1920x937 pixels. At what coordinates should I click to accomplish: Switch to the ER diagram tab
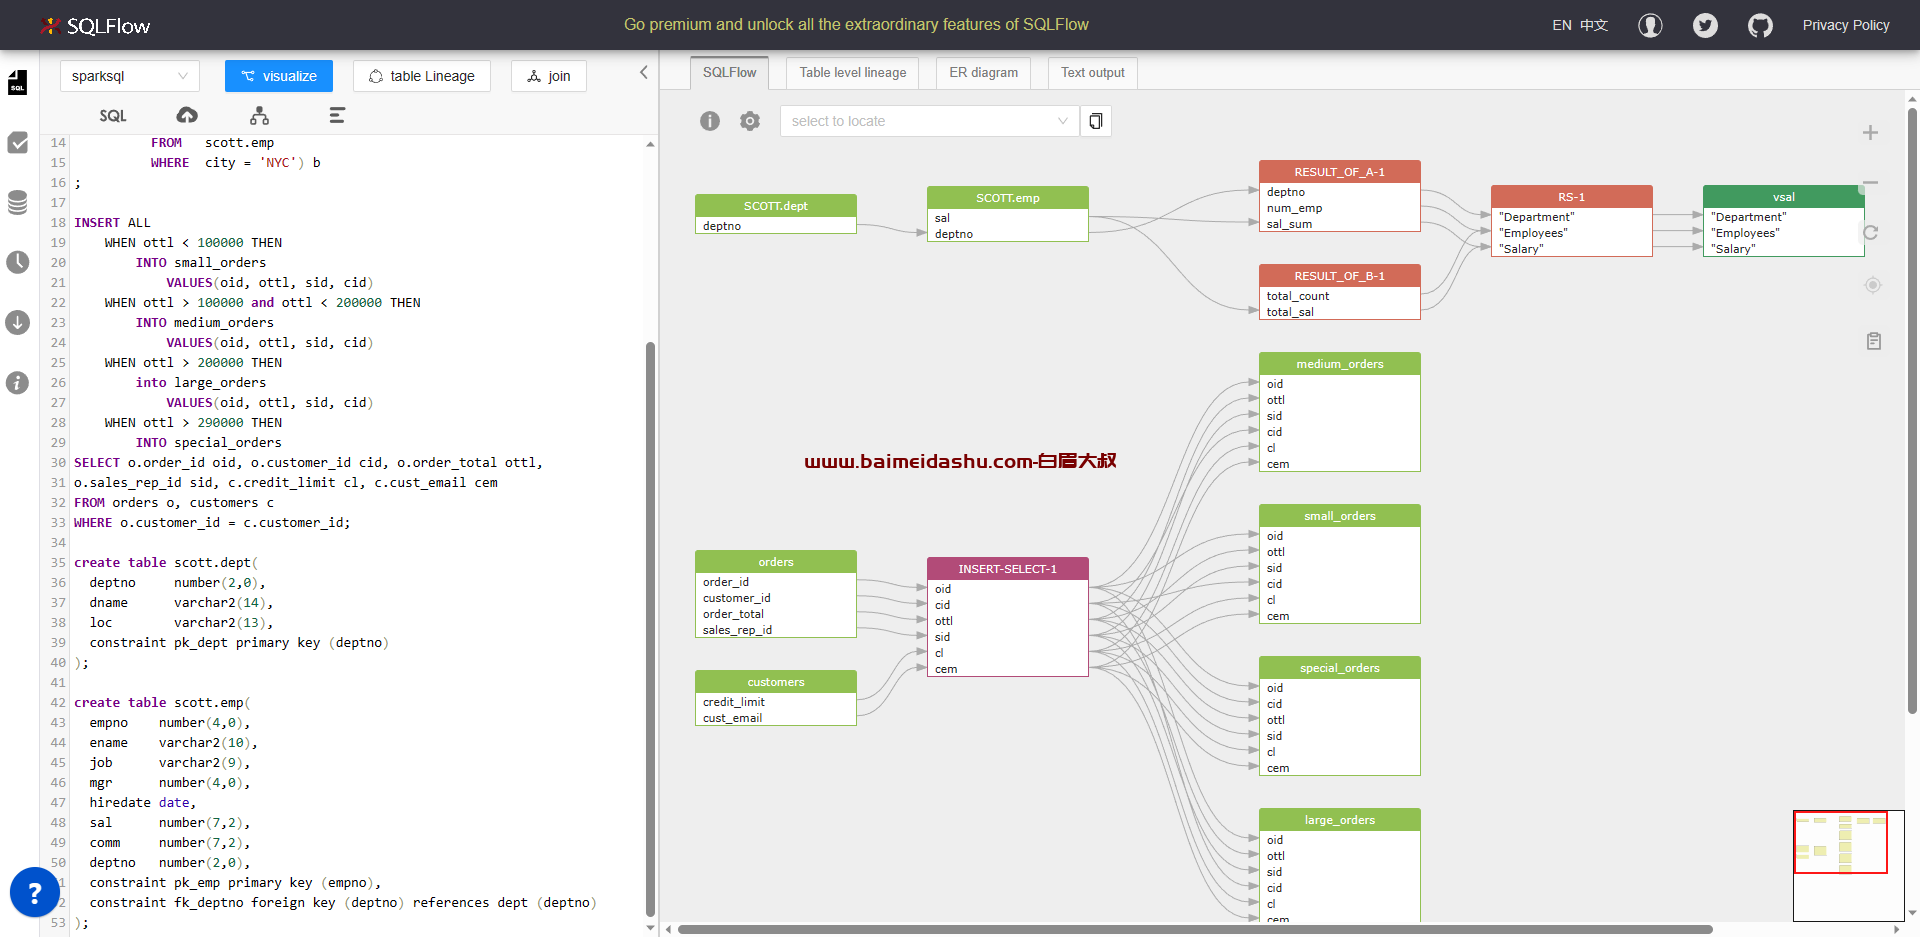(x=983, y=72)
